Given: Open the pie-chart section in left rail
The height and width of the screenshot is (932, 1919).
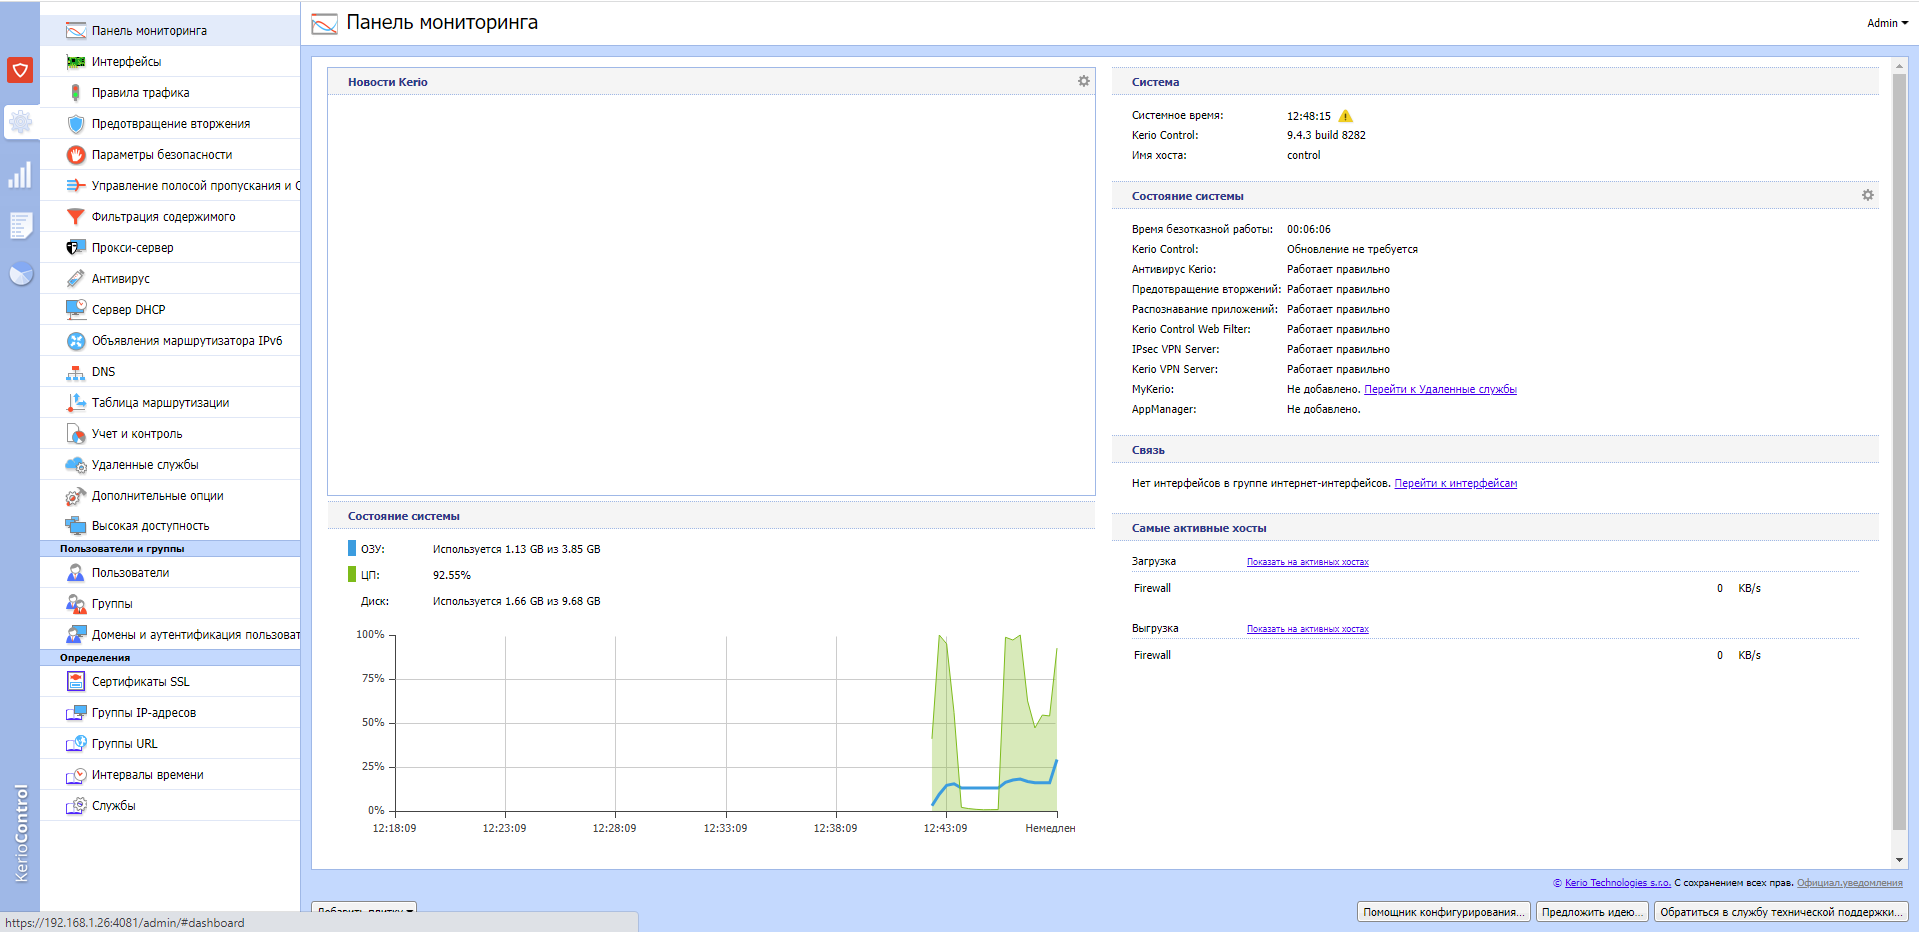Looking at the screenshot, I should click(20, 274).
